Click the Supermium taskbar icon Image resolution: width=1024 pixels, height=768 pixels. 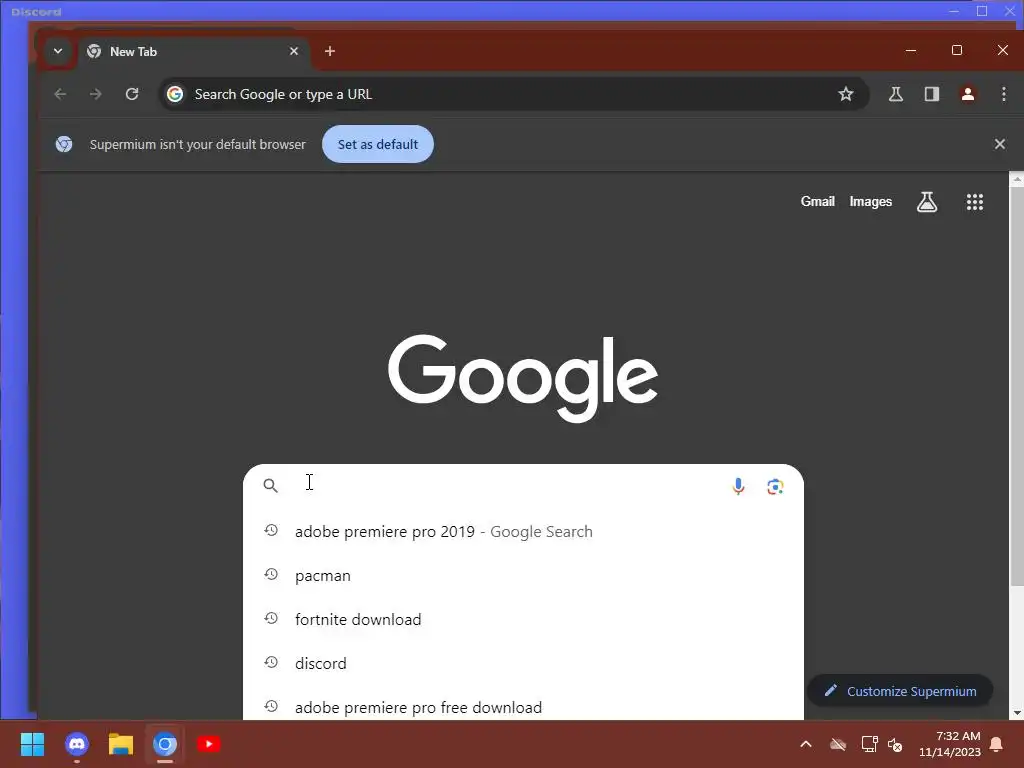(165, 744)
